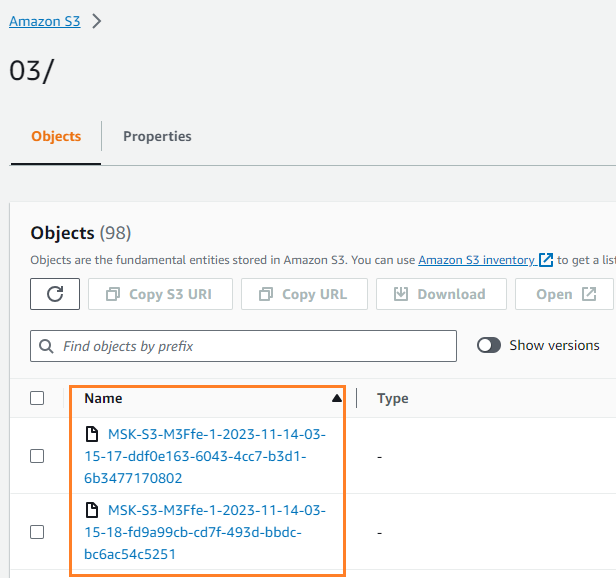The image size is (616, 583).
Task: Click the search magnifier icon
Action: click(46, 346)
